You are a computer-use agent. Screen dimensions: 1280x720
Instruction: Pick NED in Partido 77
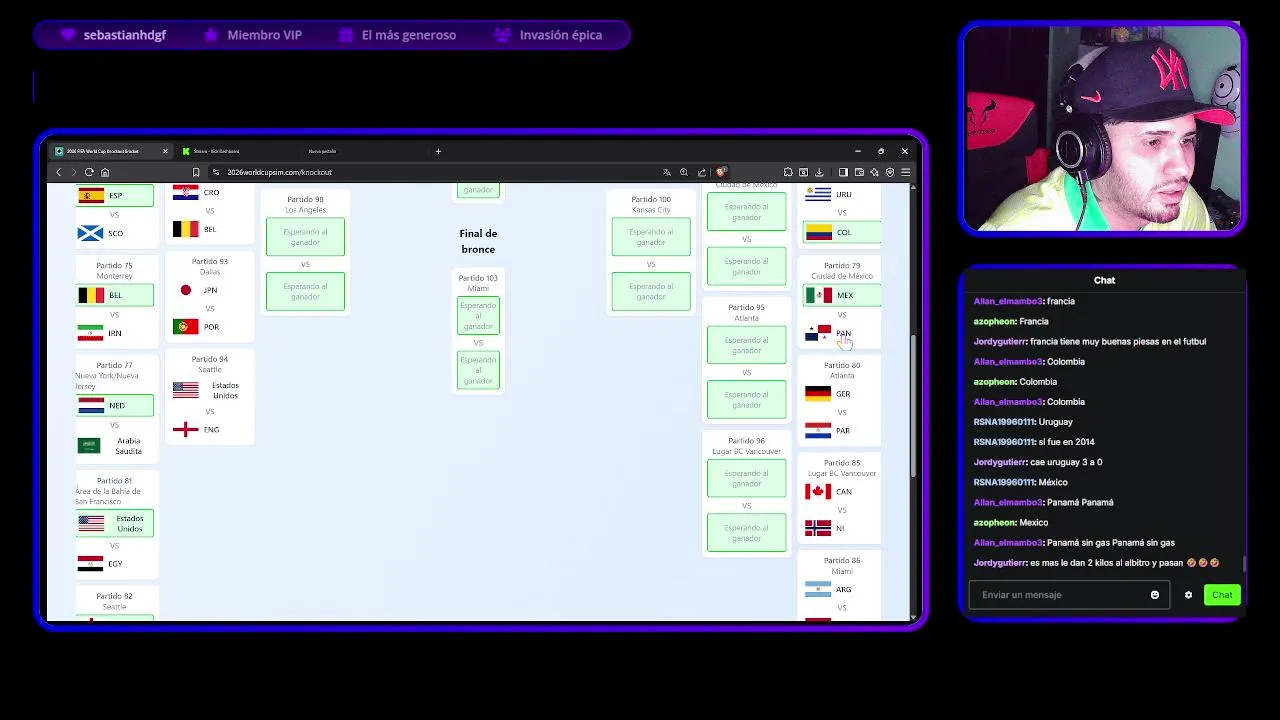click(x=115, y=405)
